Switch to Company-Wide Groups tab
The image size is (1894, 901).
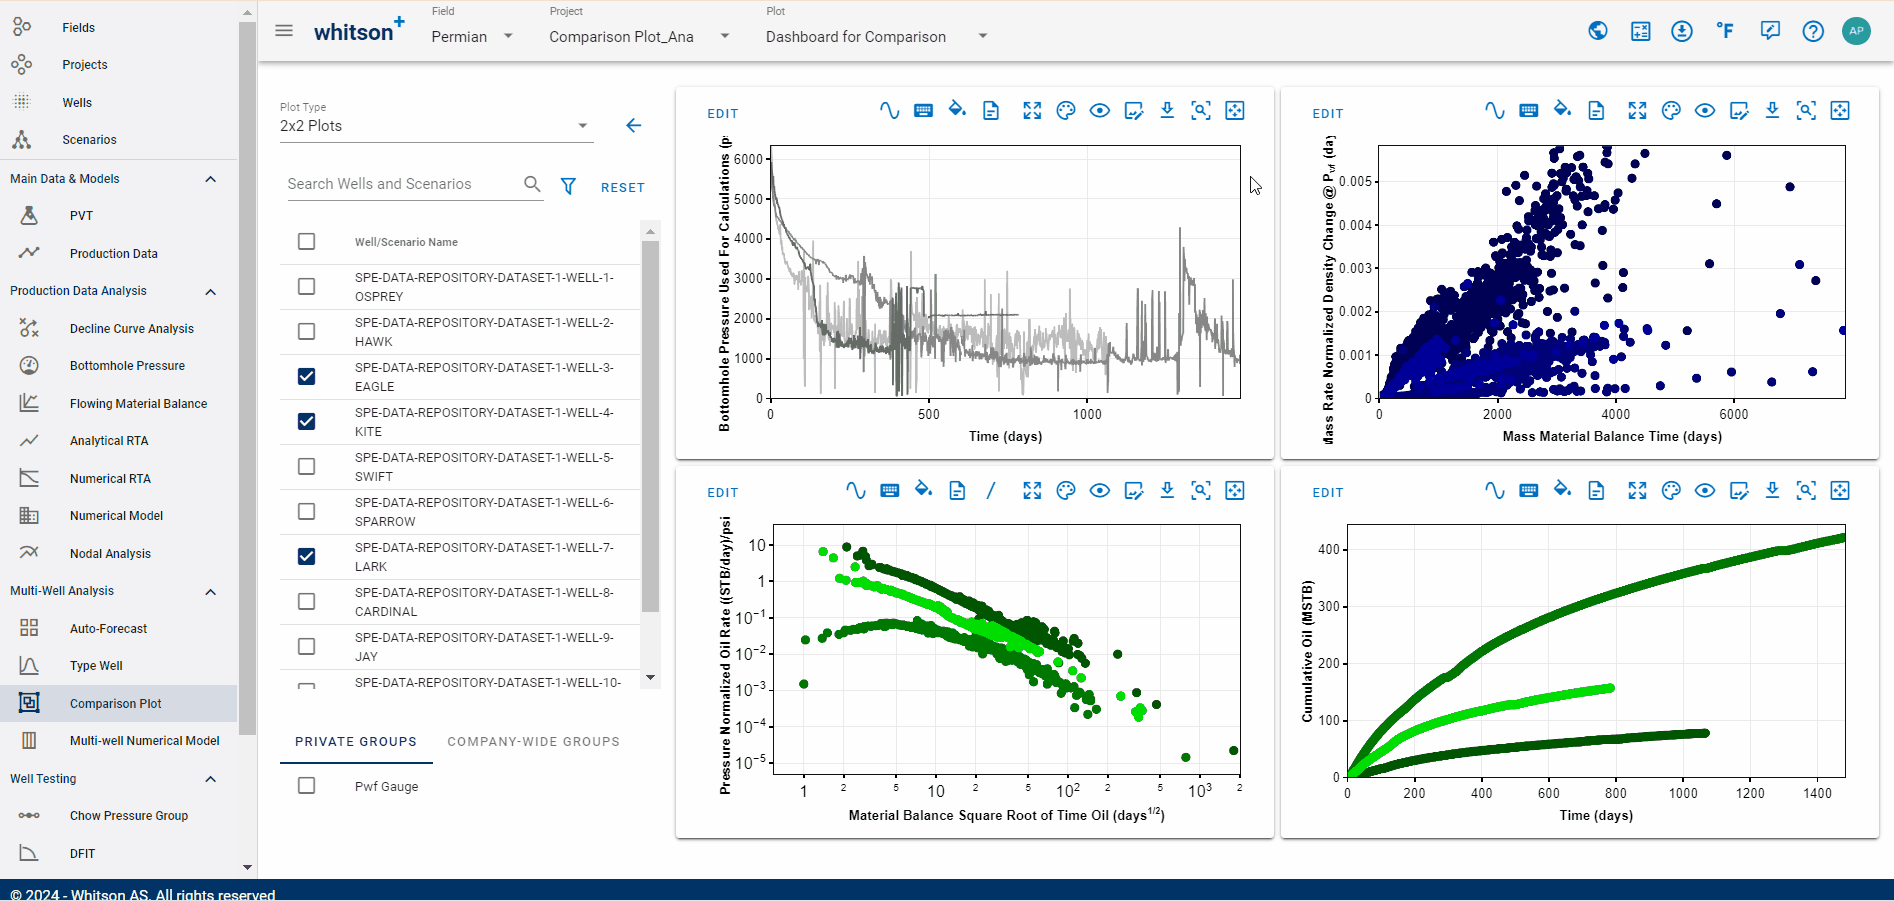(x=533, y=742)
